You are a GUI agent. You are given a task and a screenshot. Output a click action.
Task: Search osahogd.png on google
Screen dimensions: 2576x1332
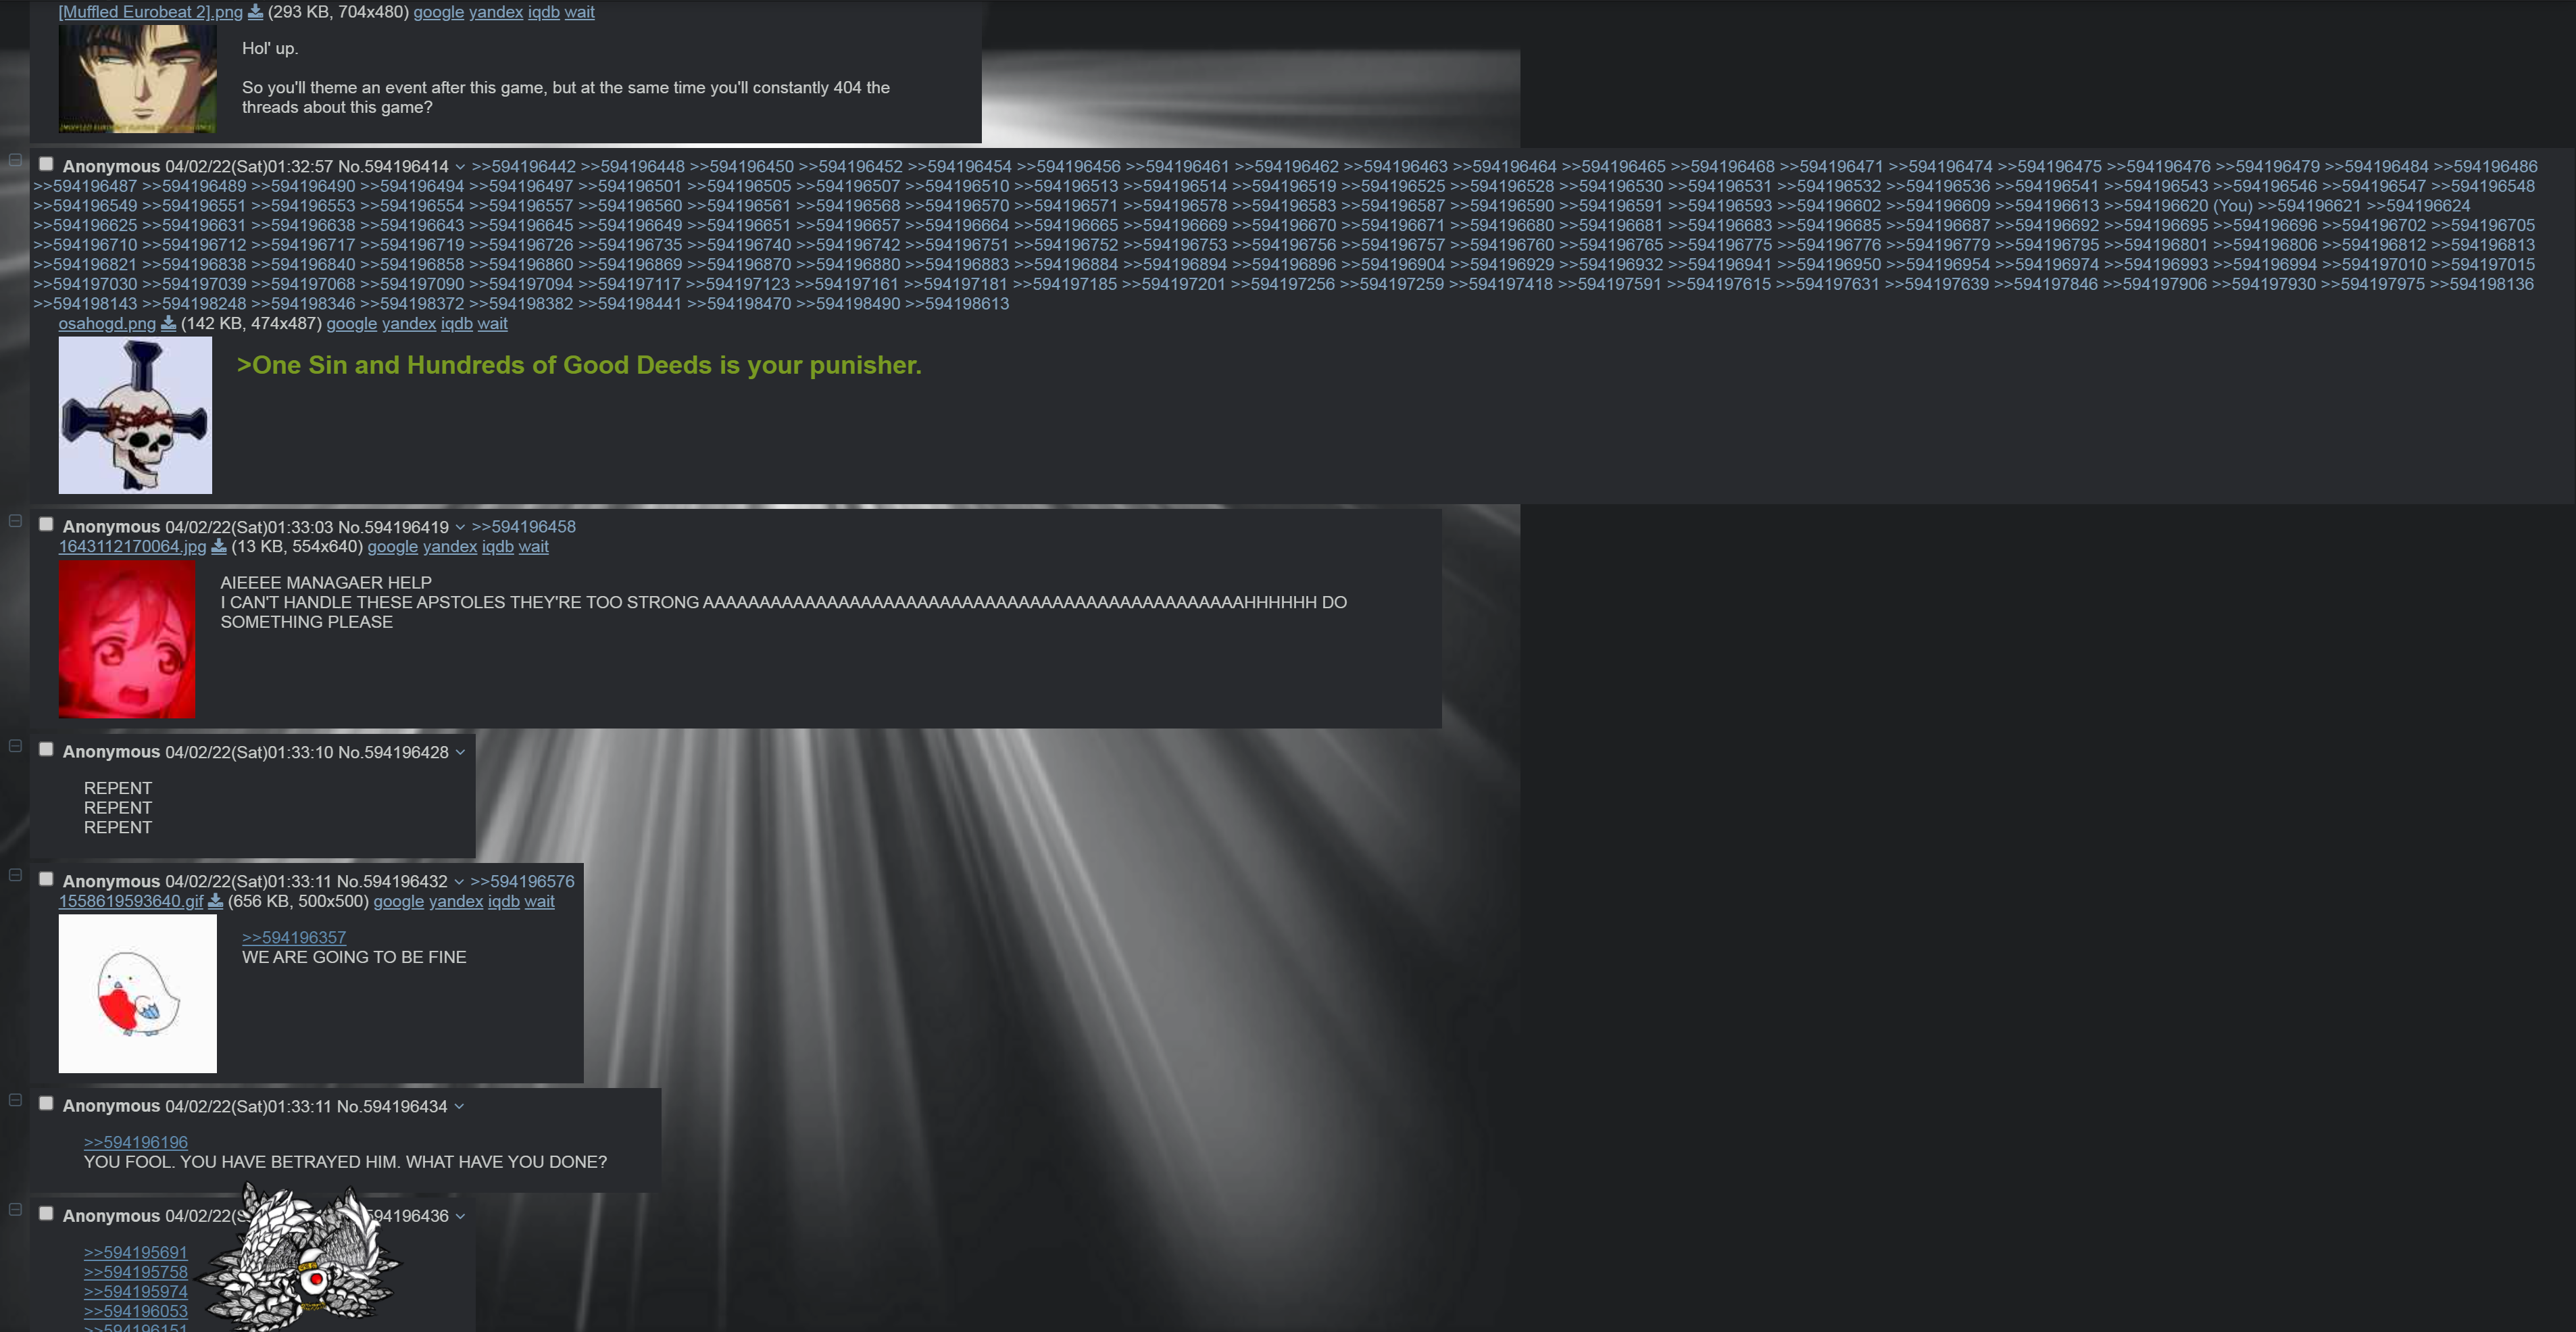click(x=352, y=323)
